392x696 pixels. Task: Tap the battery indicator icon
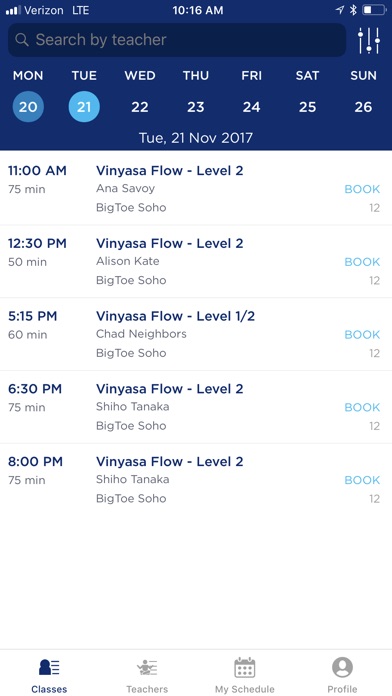[374, 10]
